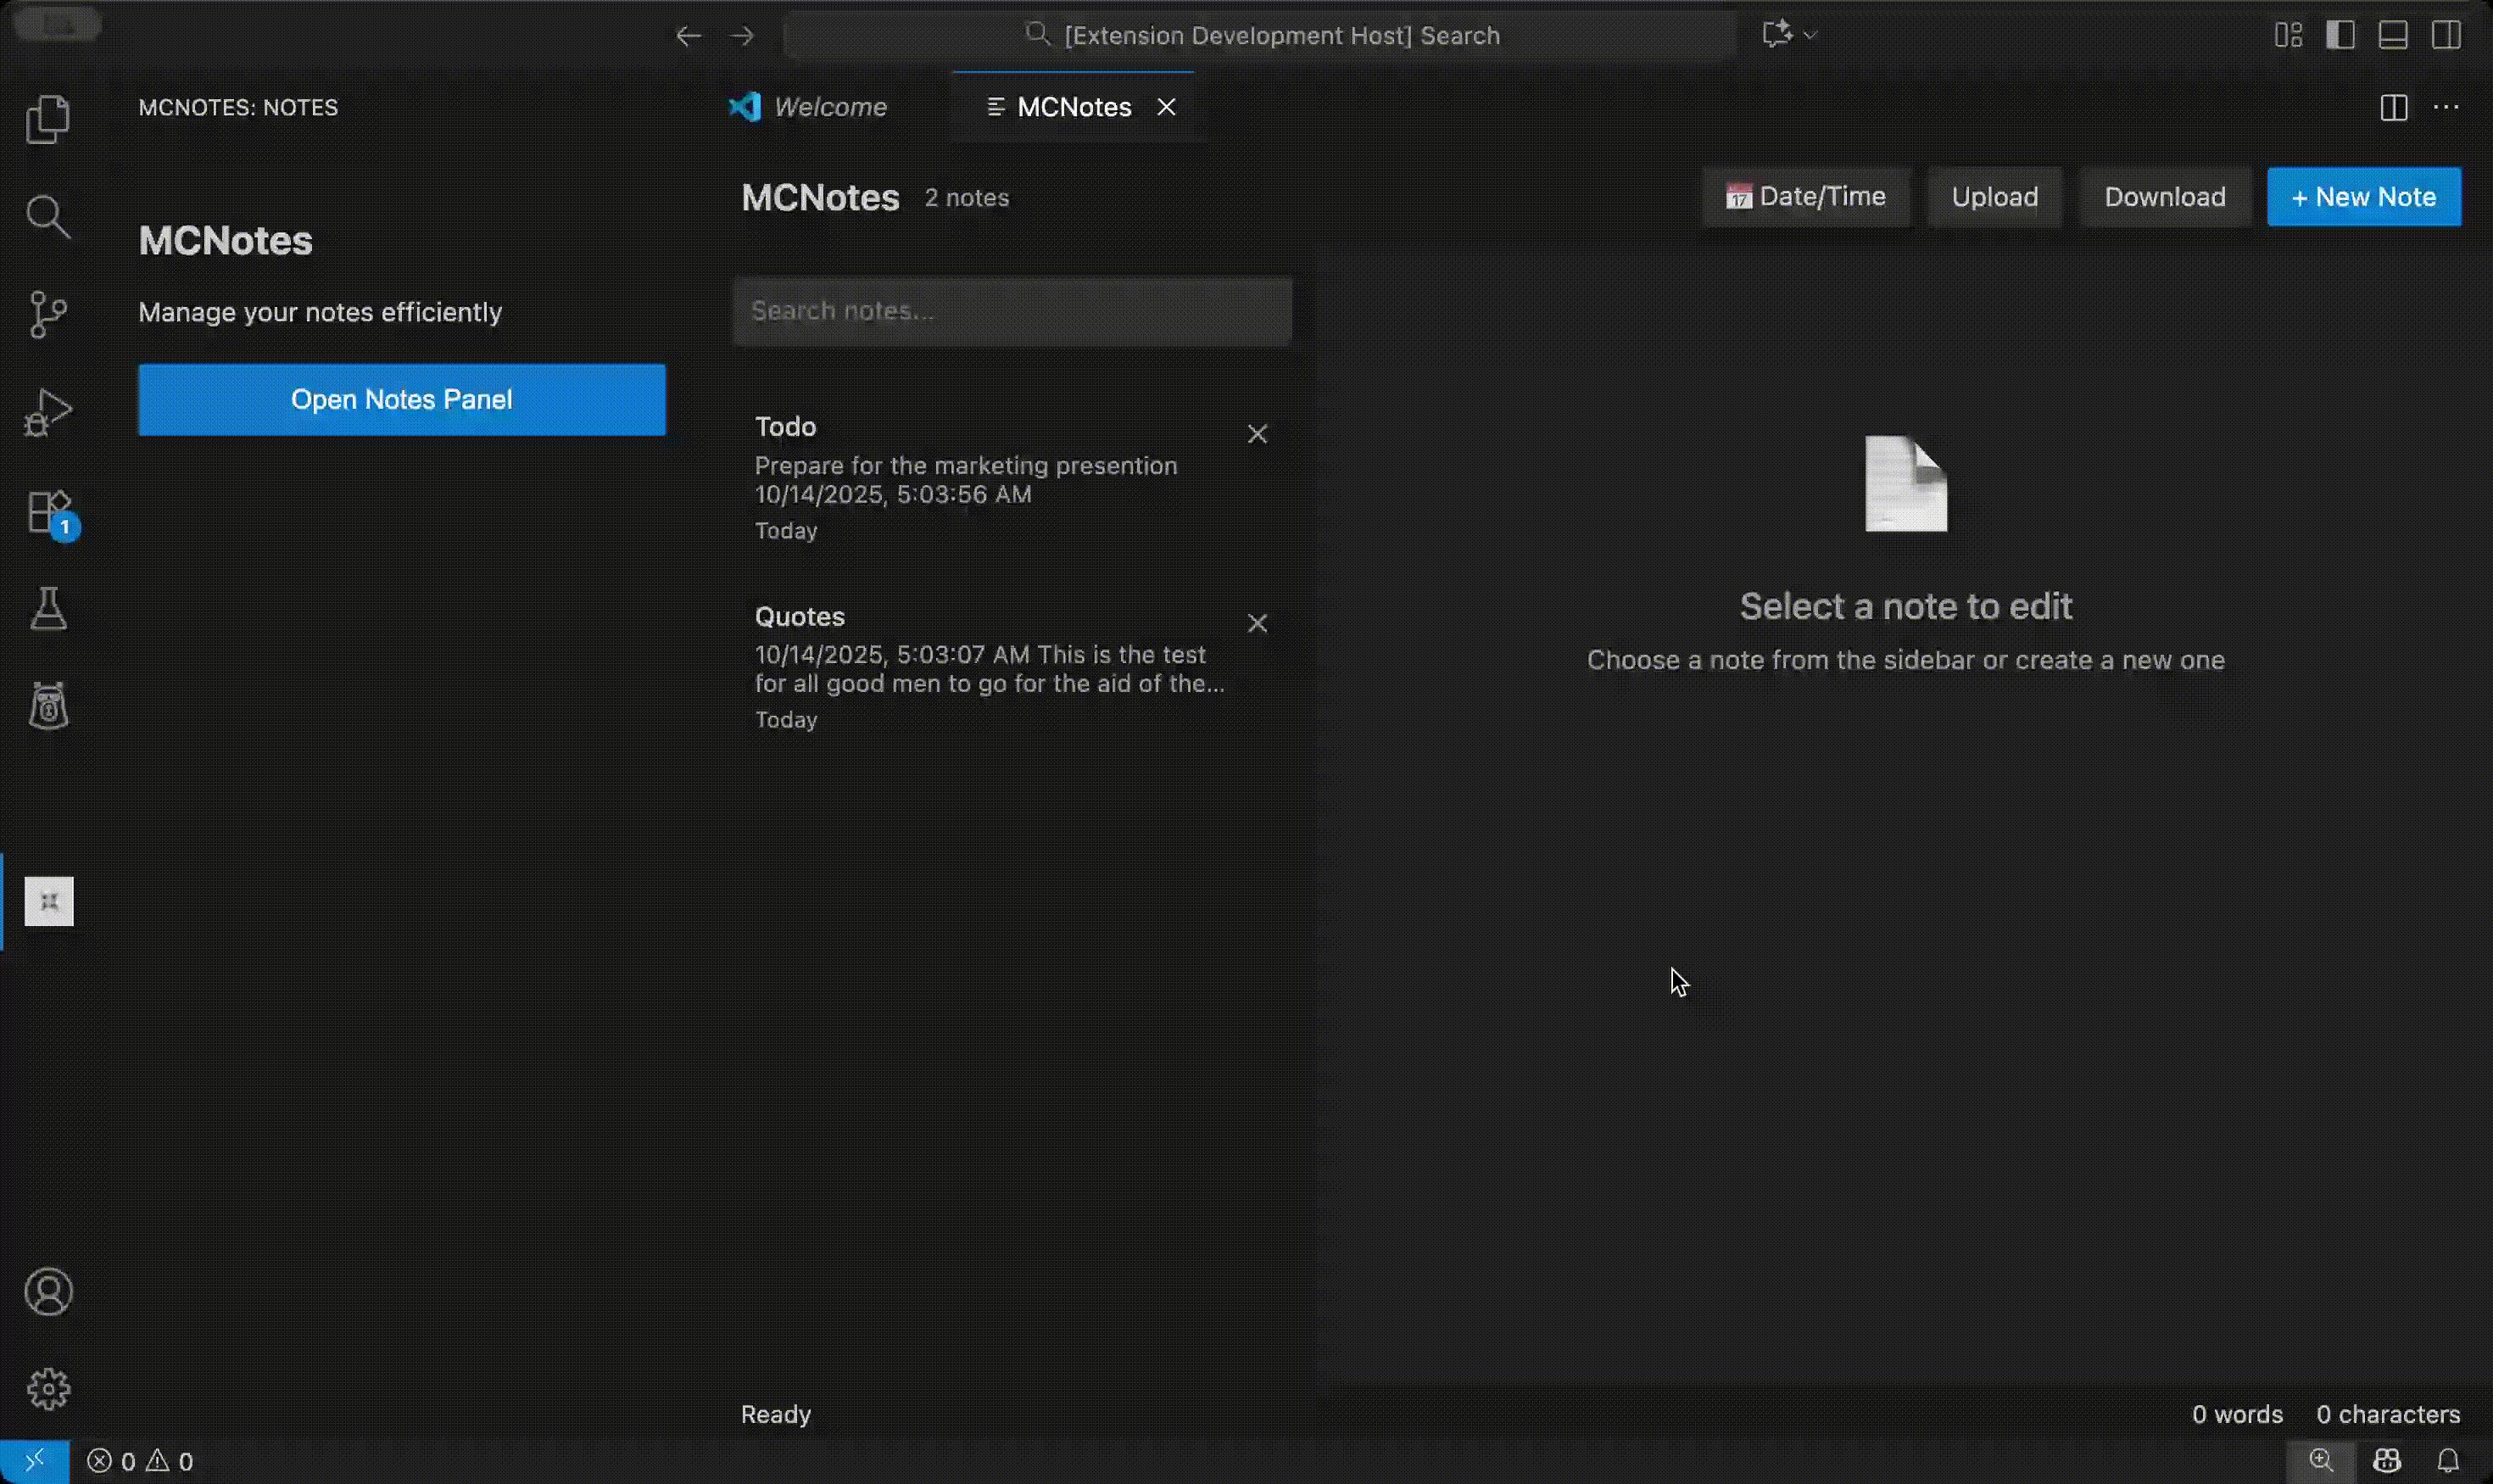
Task: Open the Accounts icon
Action: 48,1292
